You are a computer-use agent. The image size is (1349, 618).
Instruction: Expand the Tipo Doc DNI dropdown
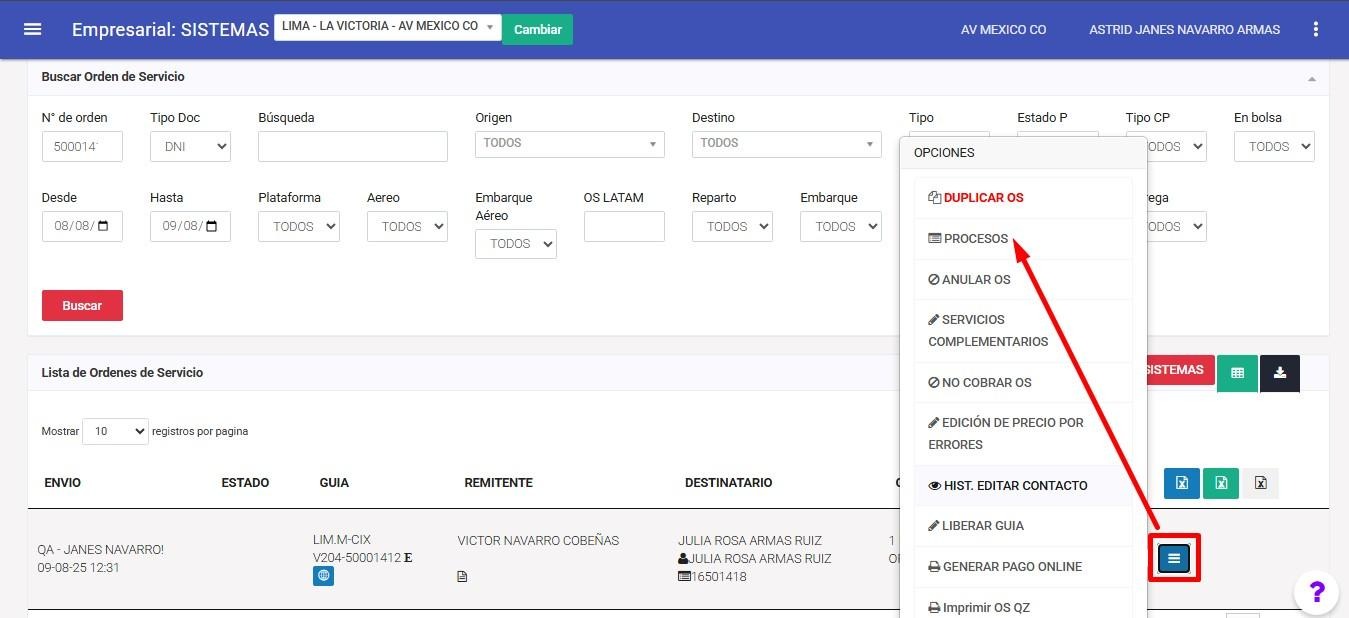190,147
